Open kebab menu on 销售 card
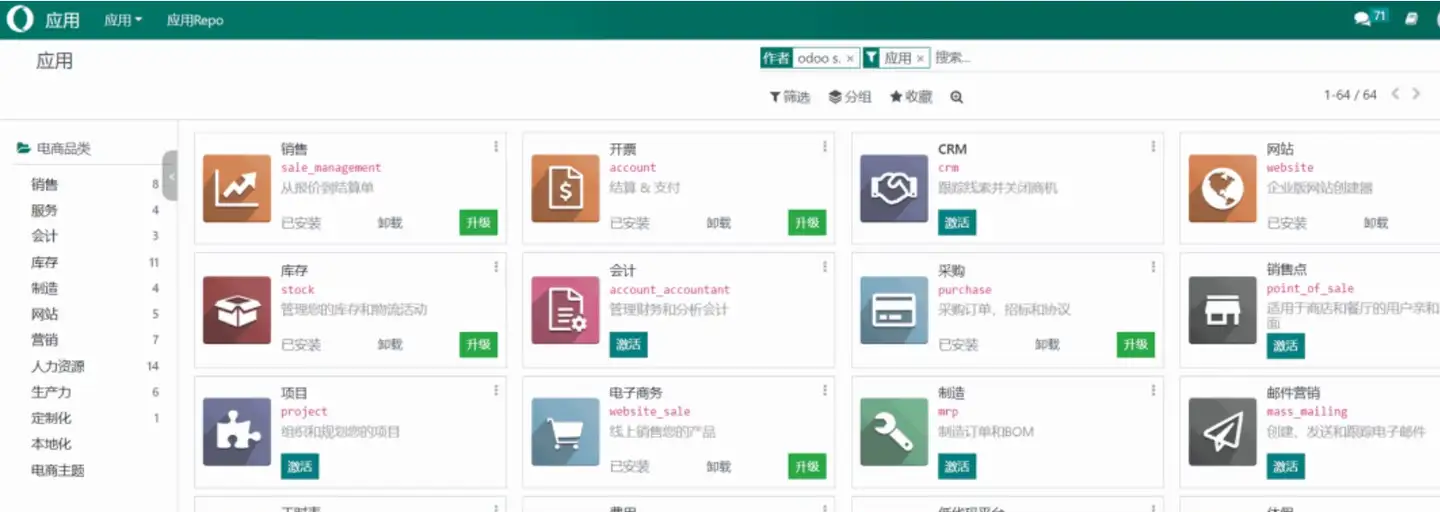This screenshot has width=1440, height=512. pos(496,147)
